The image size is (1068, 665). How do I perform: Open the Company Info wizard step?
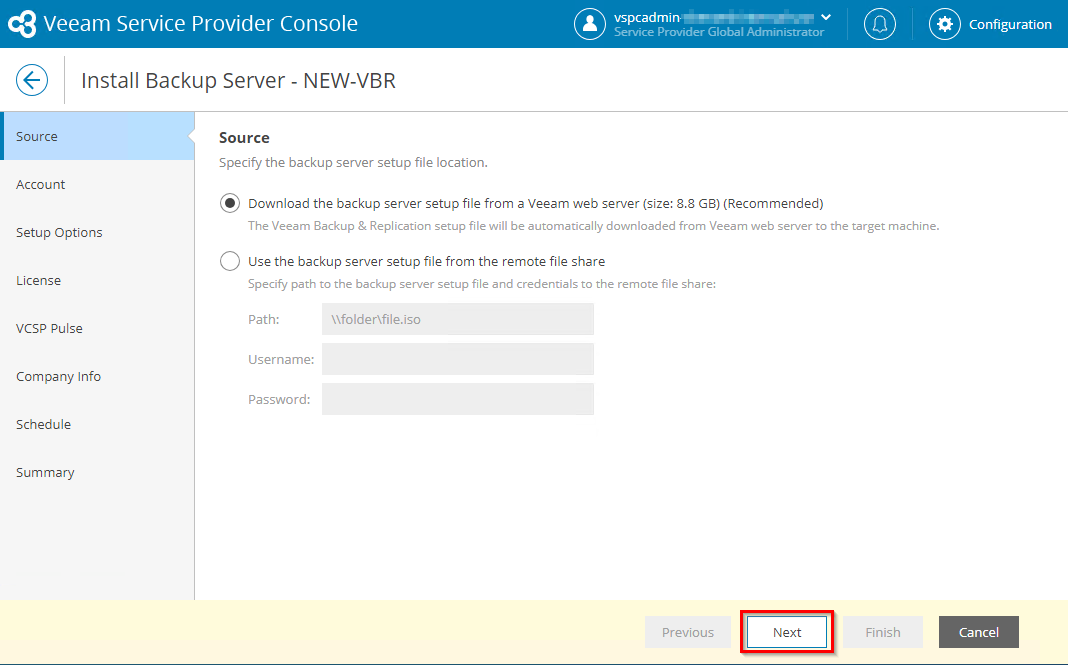coord(97,377)
